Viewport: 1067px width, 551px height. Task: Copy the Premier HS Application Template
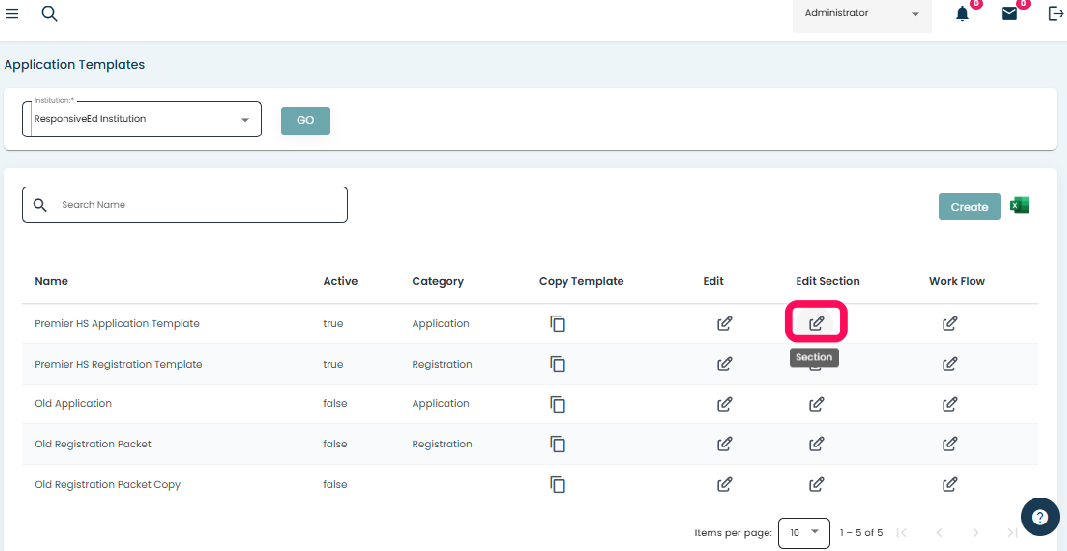click(557, 323)
